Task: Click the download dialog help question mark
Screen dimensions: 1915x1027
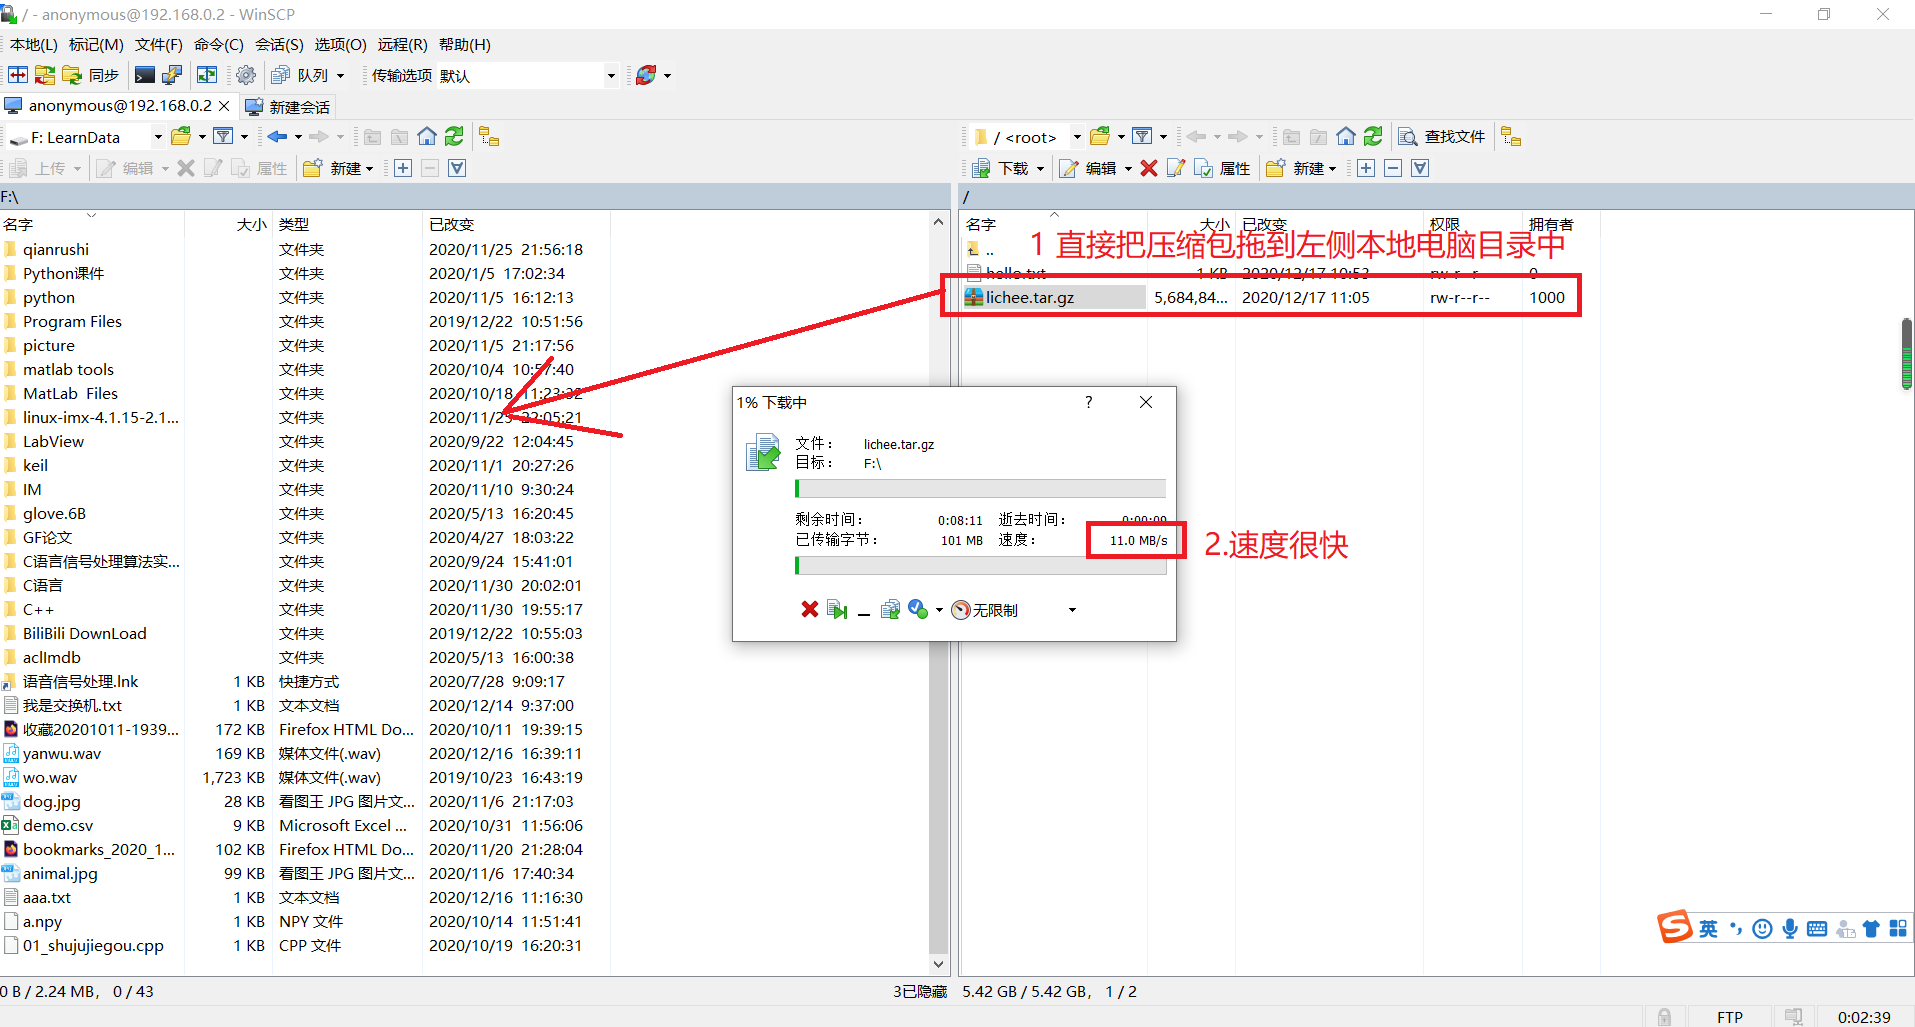Action: tap(1089, 402)
